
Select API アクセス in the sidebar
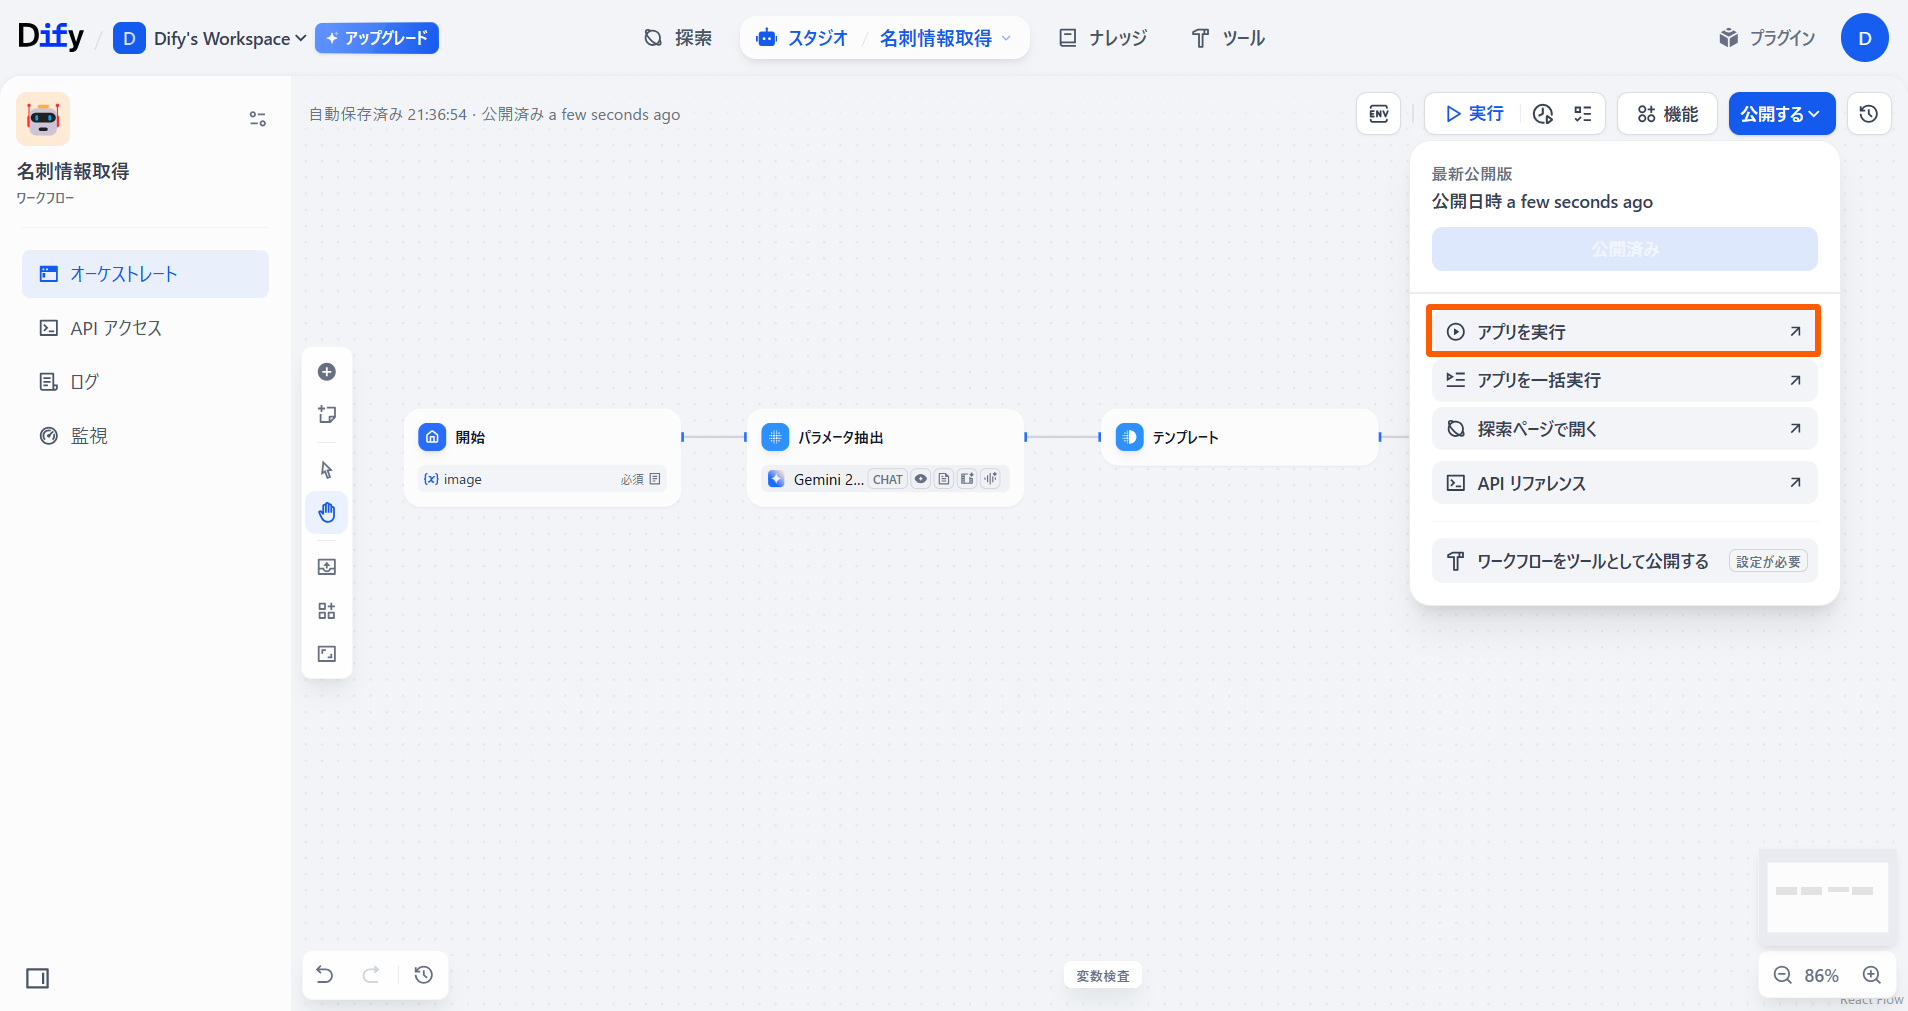pyautogui.click(x=116, y=328)
